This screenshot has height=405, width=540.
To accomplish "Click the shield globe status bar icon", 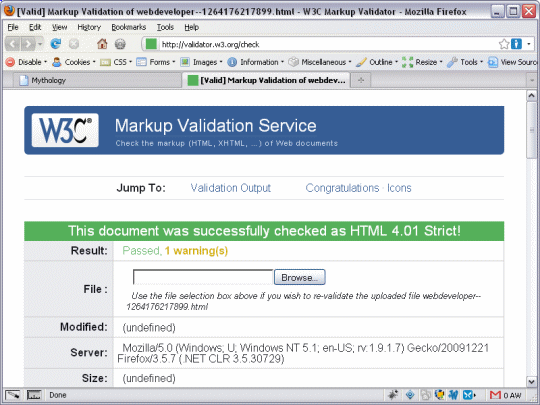I will [439, 395].
